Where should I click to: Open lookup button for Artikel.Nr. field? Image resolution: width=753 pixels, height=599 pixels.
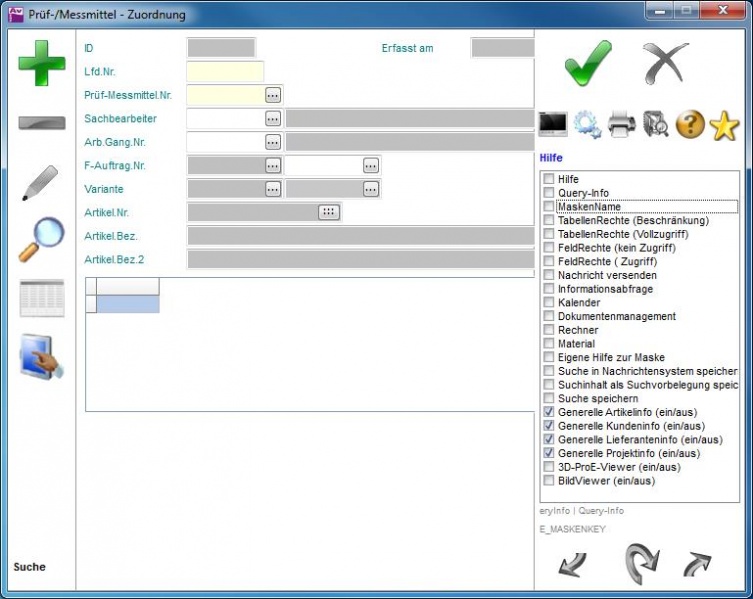pyautogui.click(x=328, y=212)
